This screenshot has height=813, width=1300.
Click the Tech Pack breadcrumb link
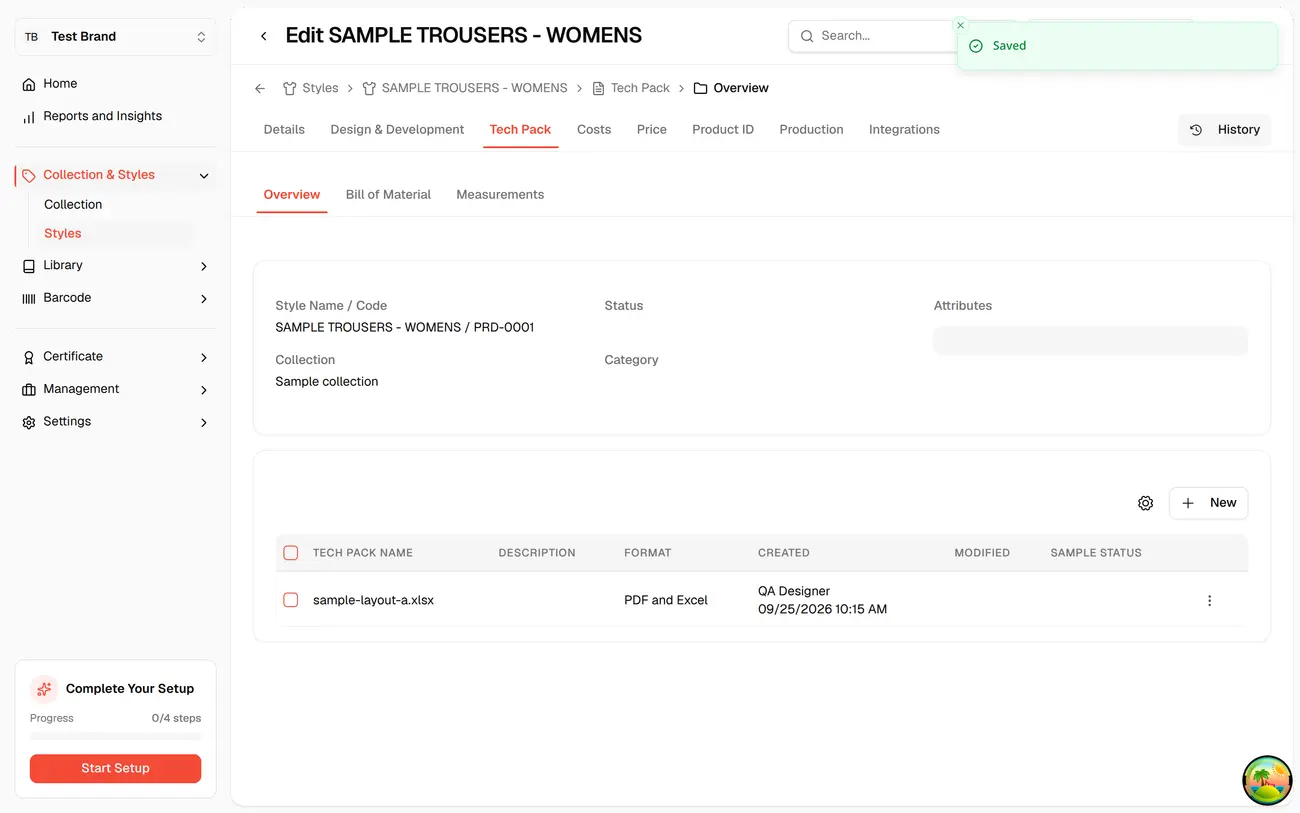(631, 88)
